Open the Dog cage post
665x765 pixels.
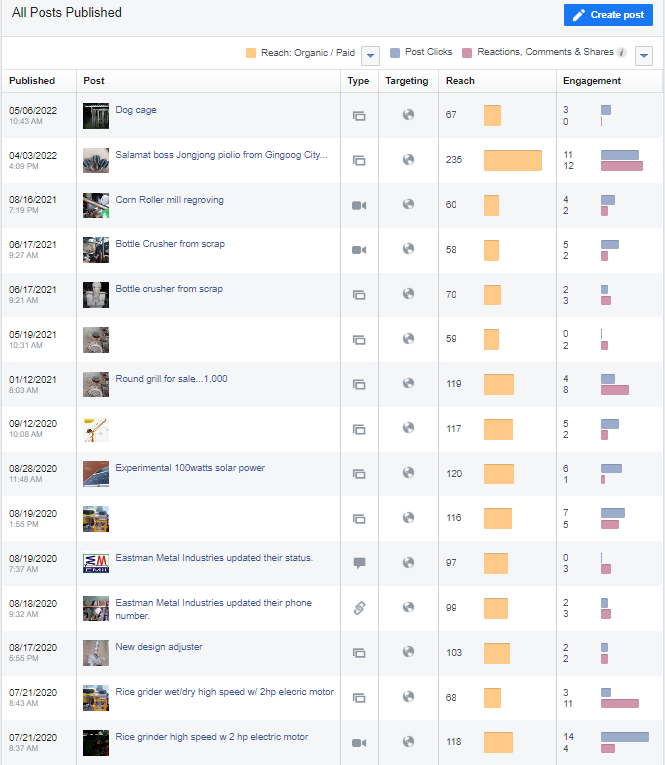136,110
